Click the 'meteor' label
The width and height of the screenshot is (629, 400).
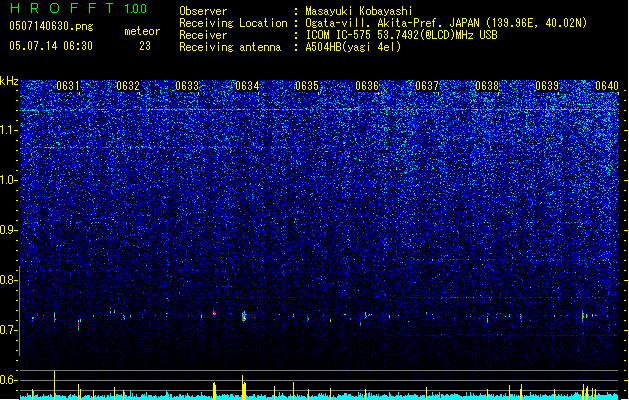[x=142, y=31]
